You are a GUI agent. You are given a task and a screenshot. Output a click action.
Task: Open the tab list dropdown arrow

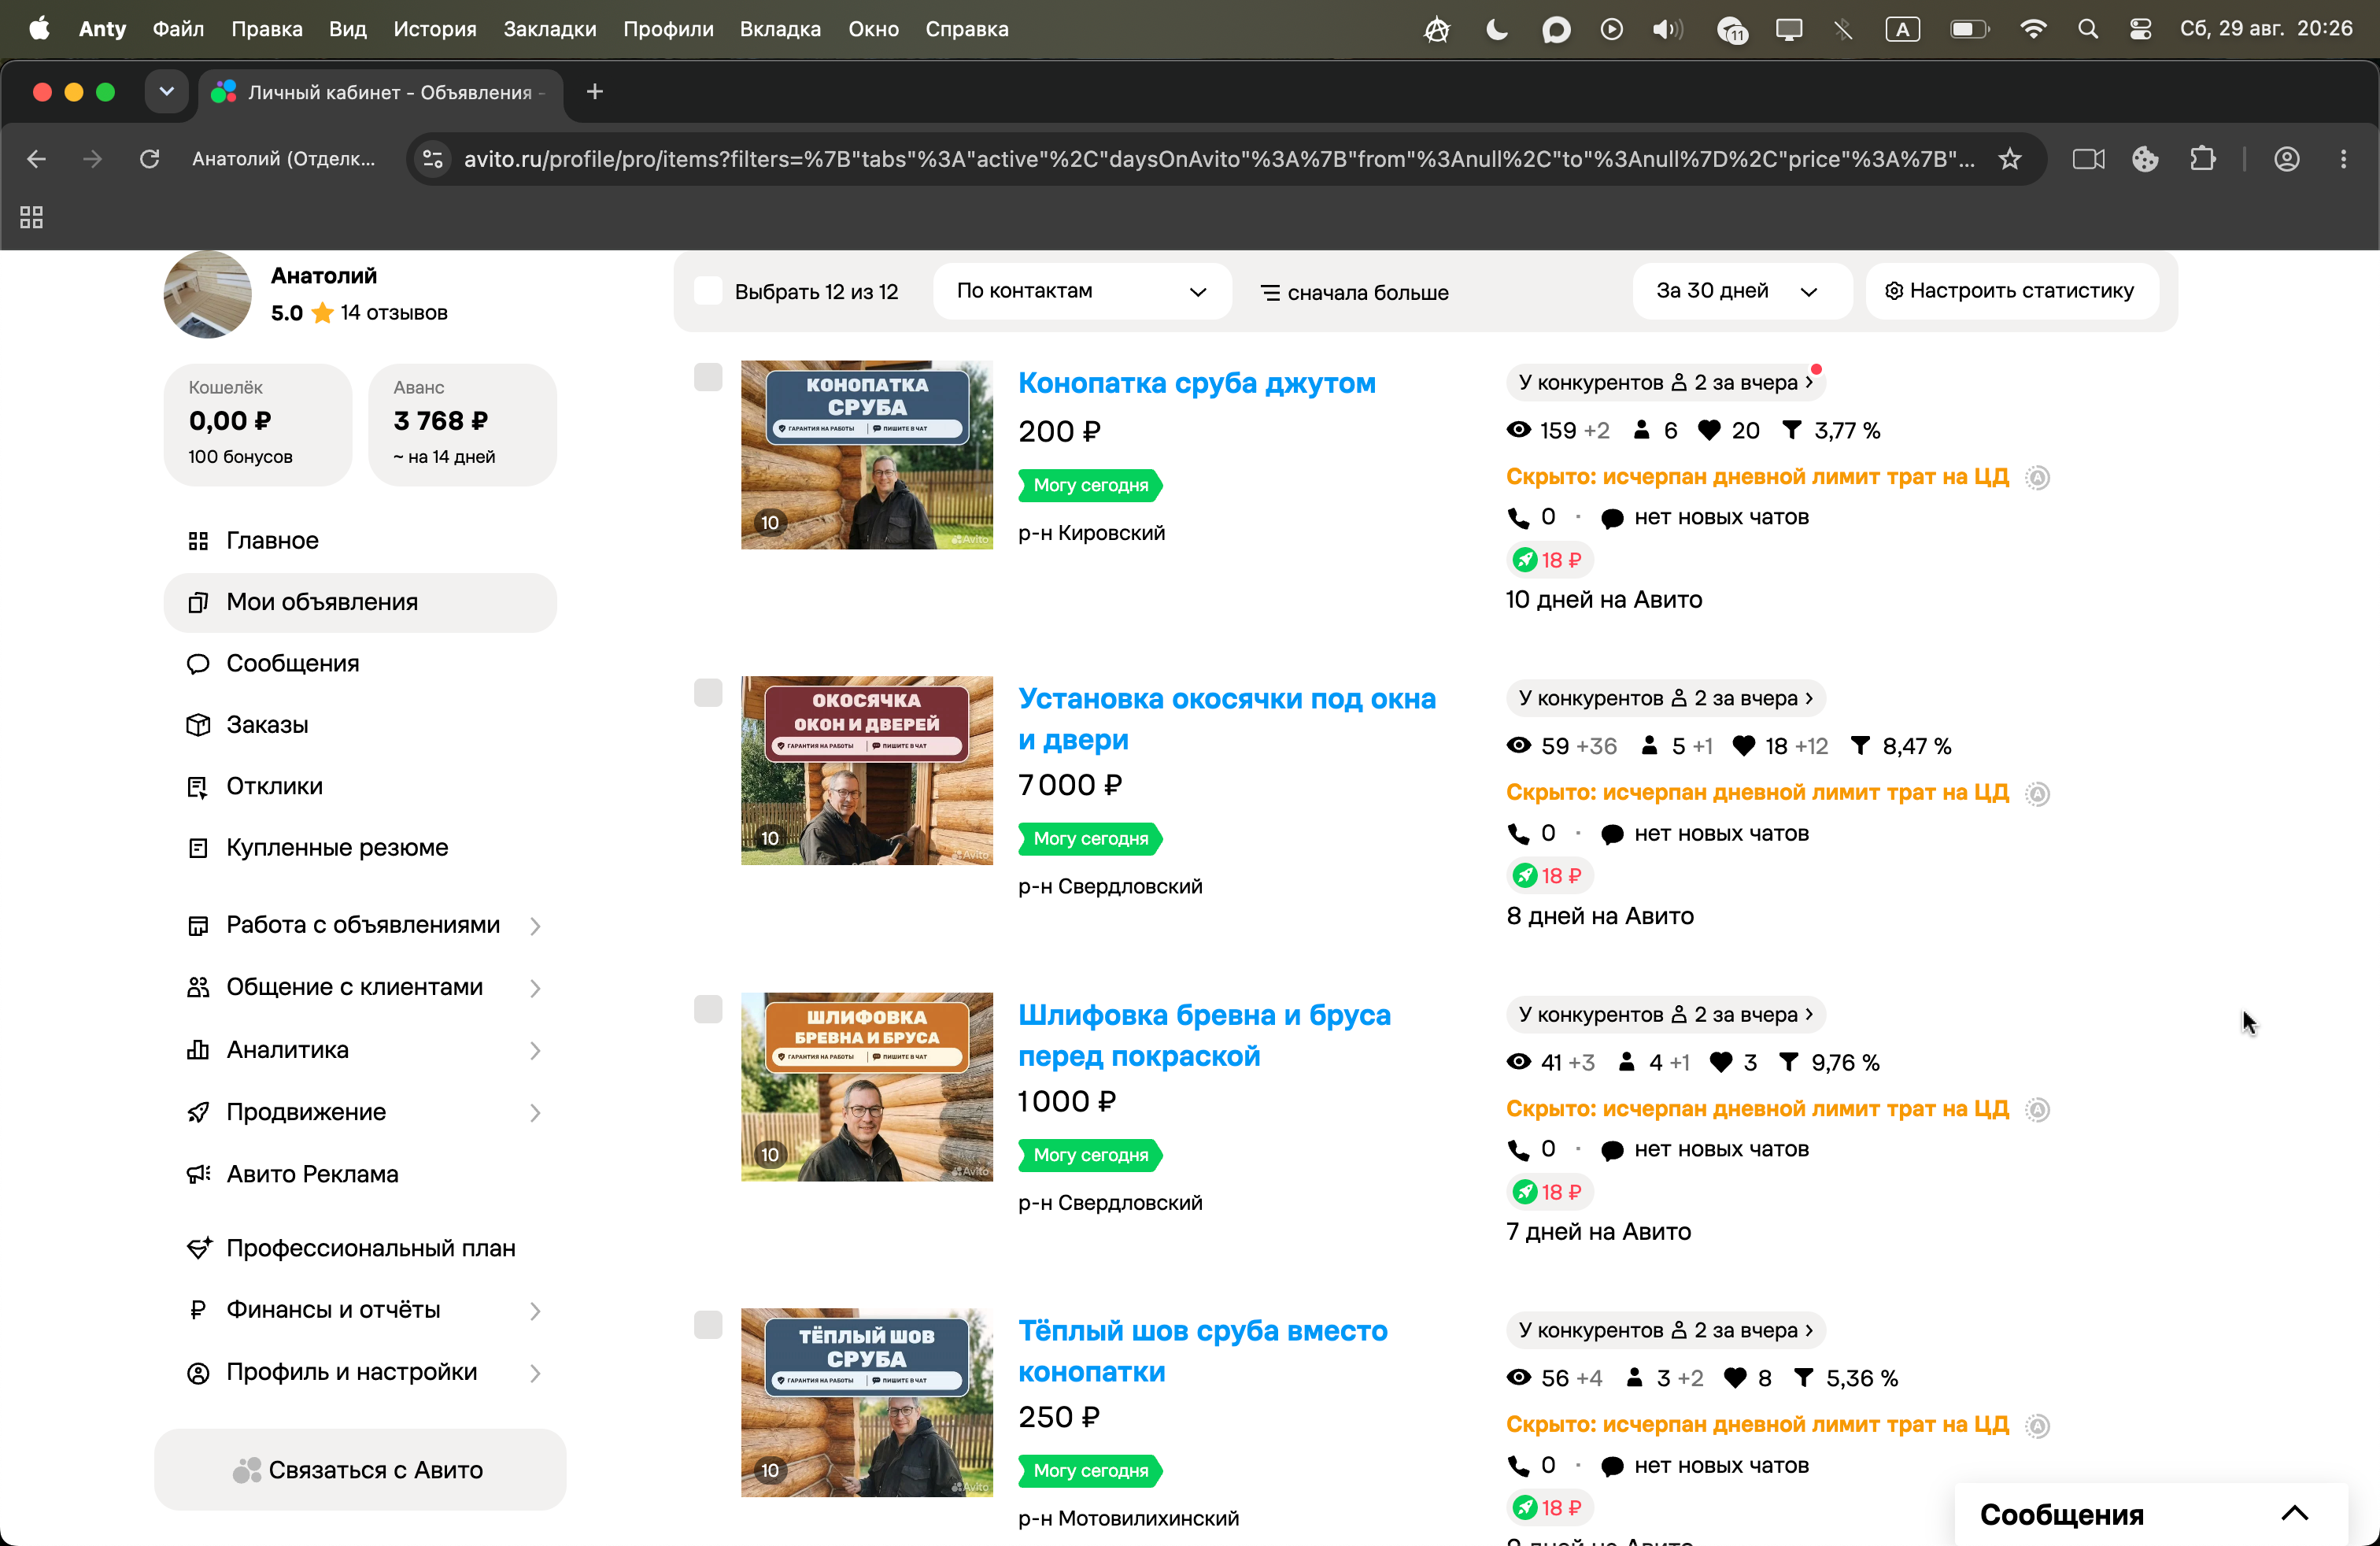(167, 92)
